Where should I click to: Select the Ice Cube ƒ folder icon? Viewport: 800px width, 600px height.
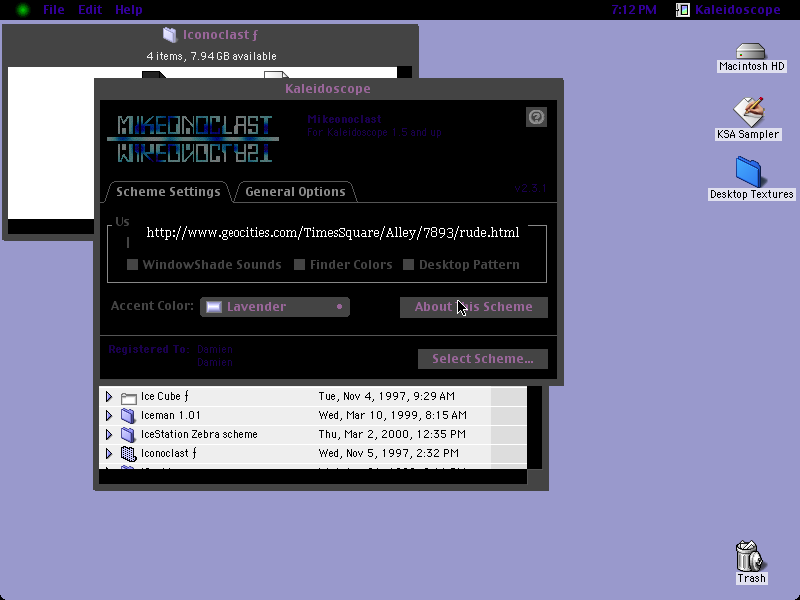pos(129,397)
